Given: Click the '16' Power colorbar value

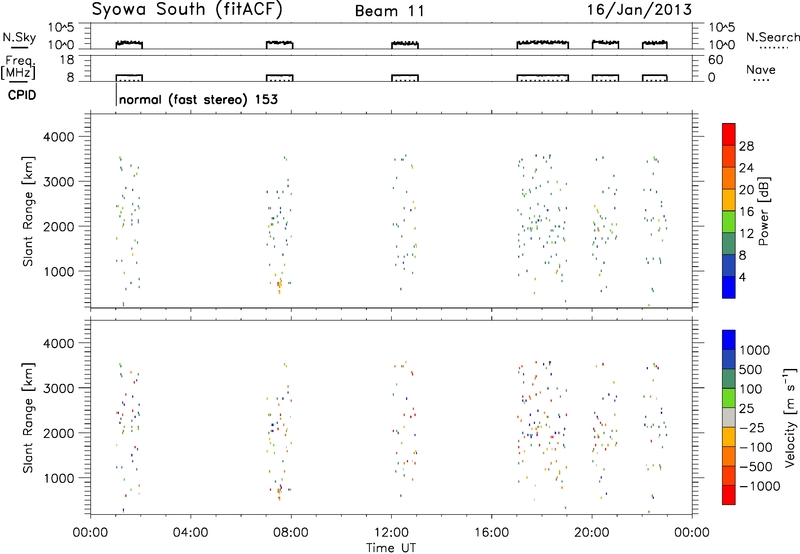Looking at the screenshot, I should 746,212.
